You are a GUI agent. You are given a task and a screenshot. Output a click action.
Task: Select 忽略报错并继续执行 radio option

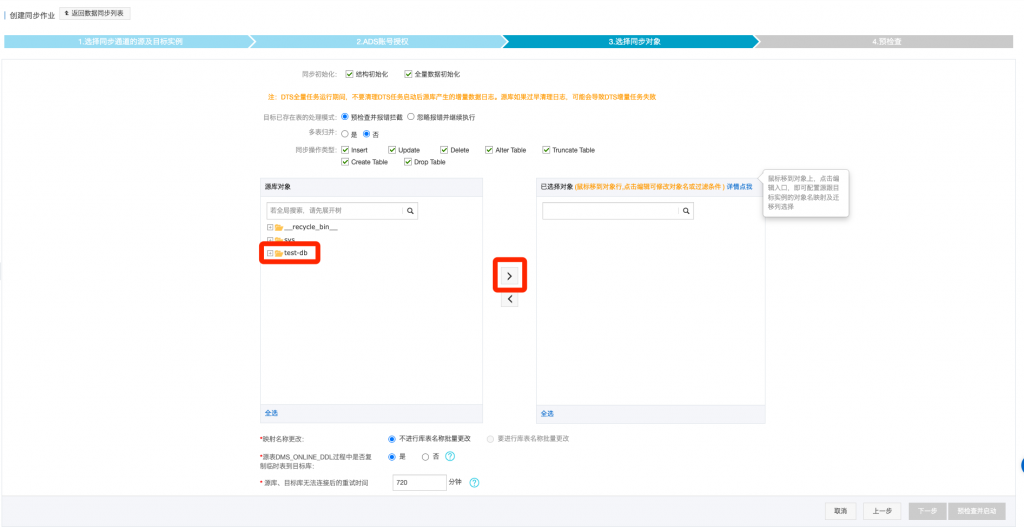pos(411,117)
